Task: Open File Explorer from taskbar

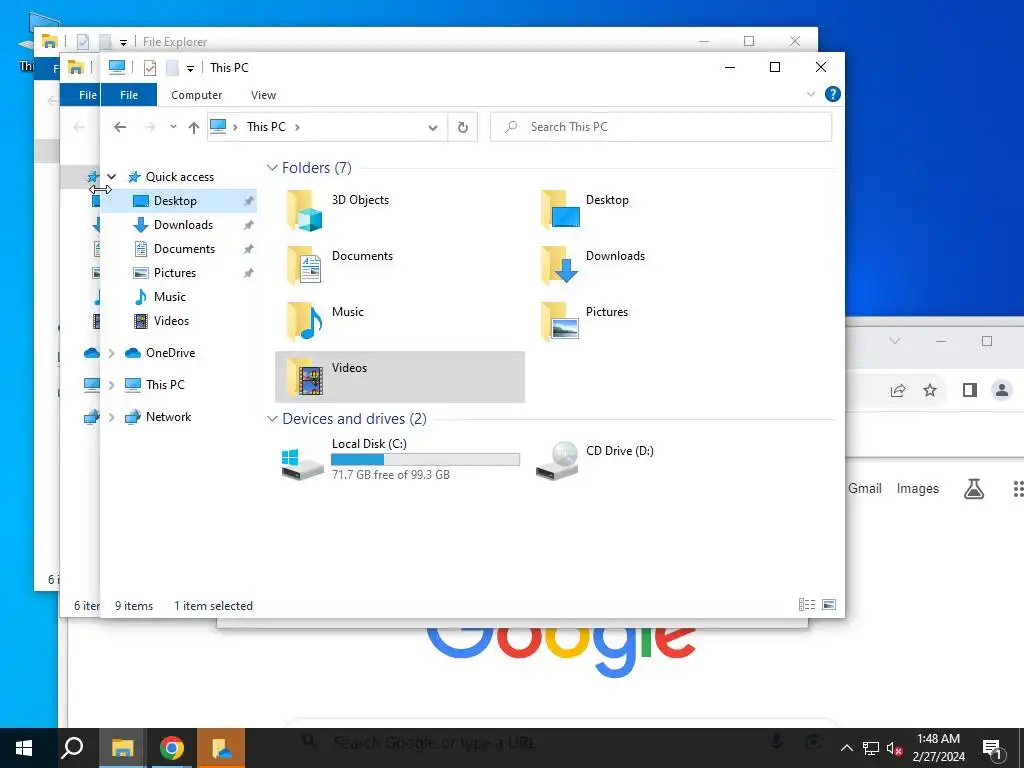Action: coord(122,748)
